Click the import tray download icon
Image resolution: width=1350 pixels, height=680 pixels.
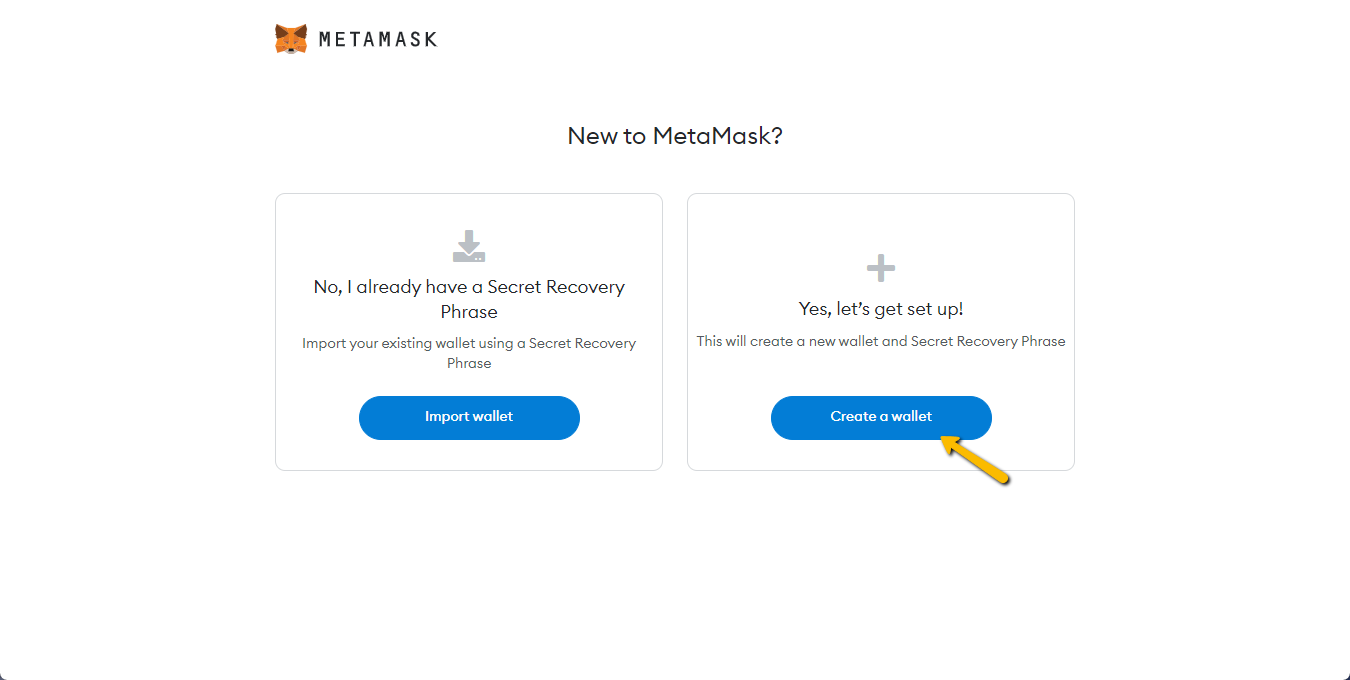(469, 246)
